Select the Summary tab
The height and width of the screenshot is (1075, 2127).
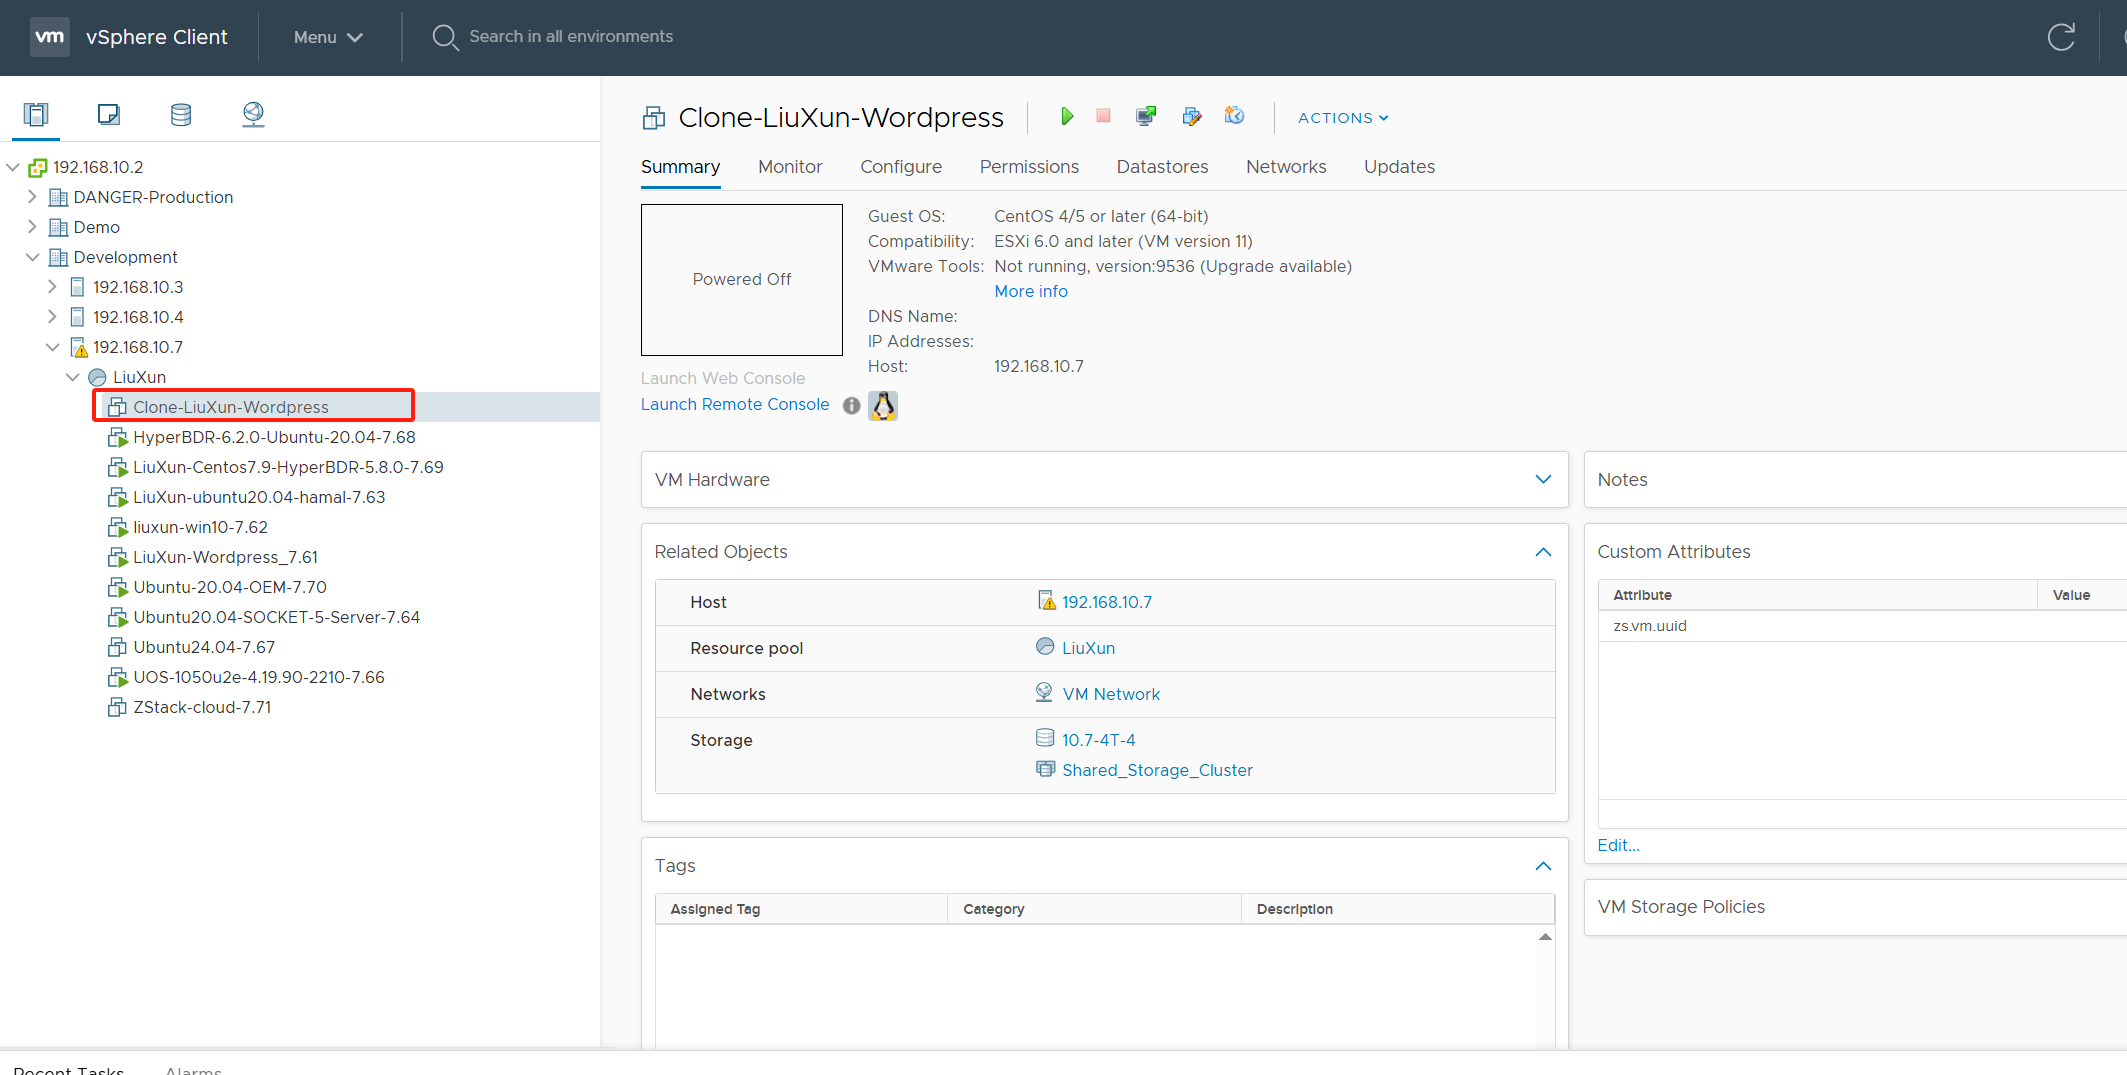coord(680,167)
